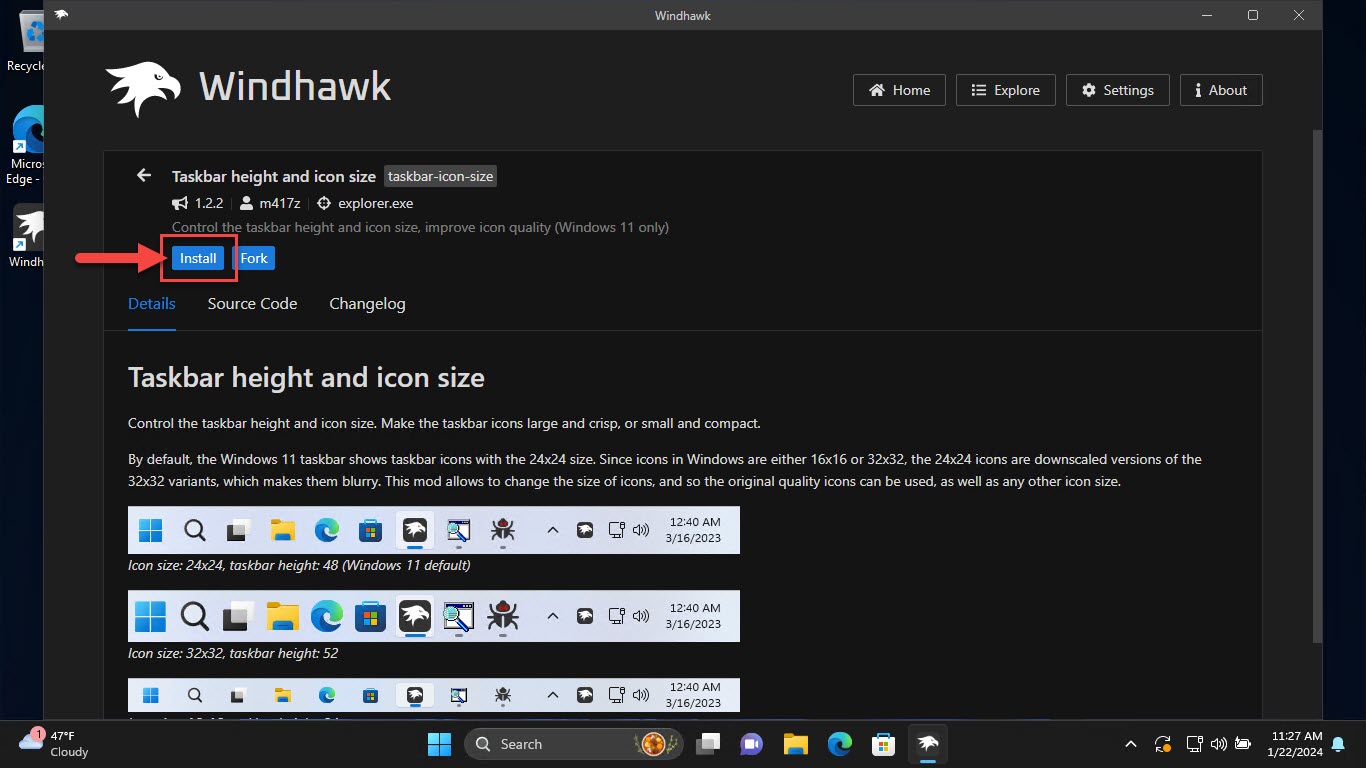Open the Home section
The width and height of the screenshot is (1366, 768).
[x=898, y=90]
